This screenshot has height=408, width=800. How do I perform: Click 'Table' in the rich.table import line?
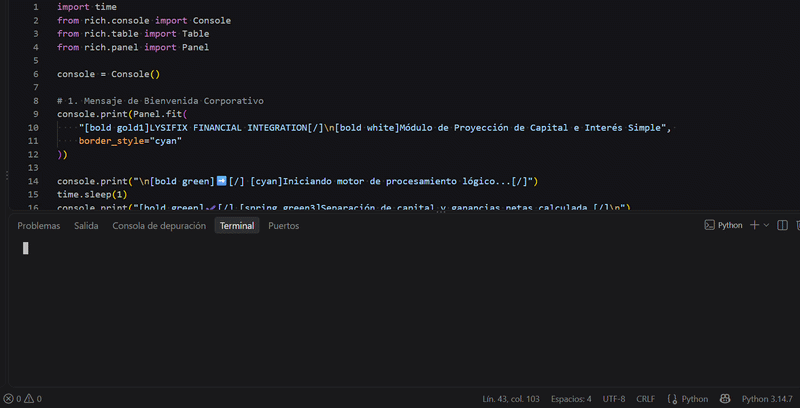[x=195, y=34]
